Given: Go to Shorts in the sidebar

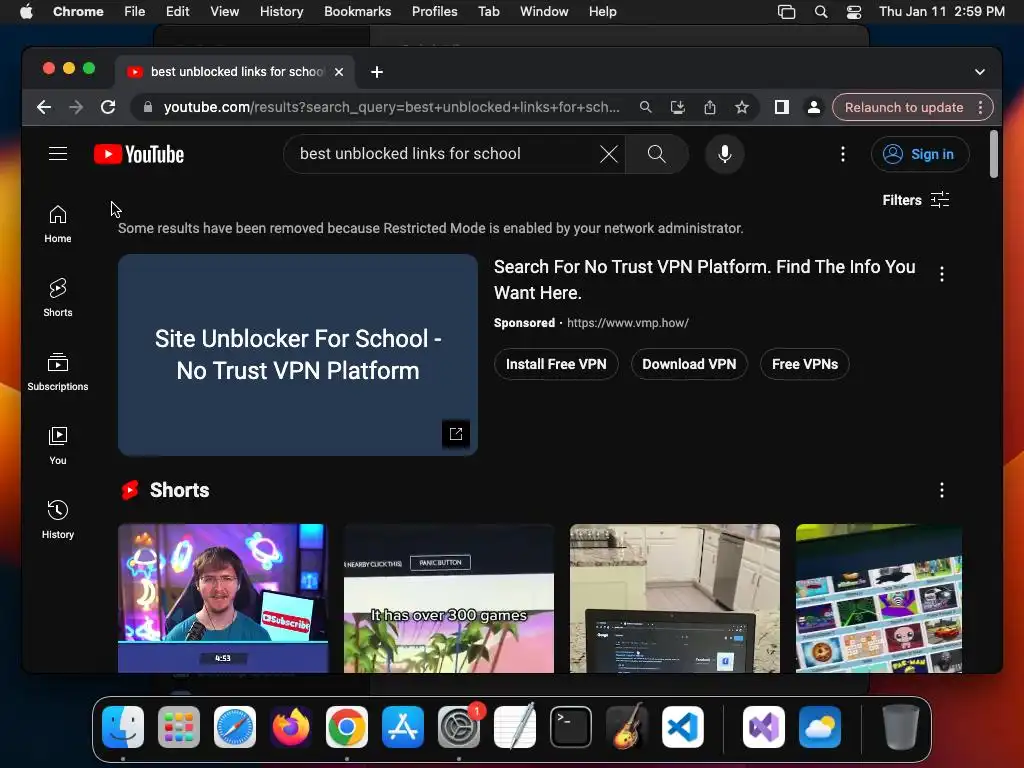Looking at the screenshot, I should (57, 298).
